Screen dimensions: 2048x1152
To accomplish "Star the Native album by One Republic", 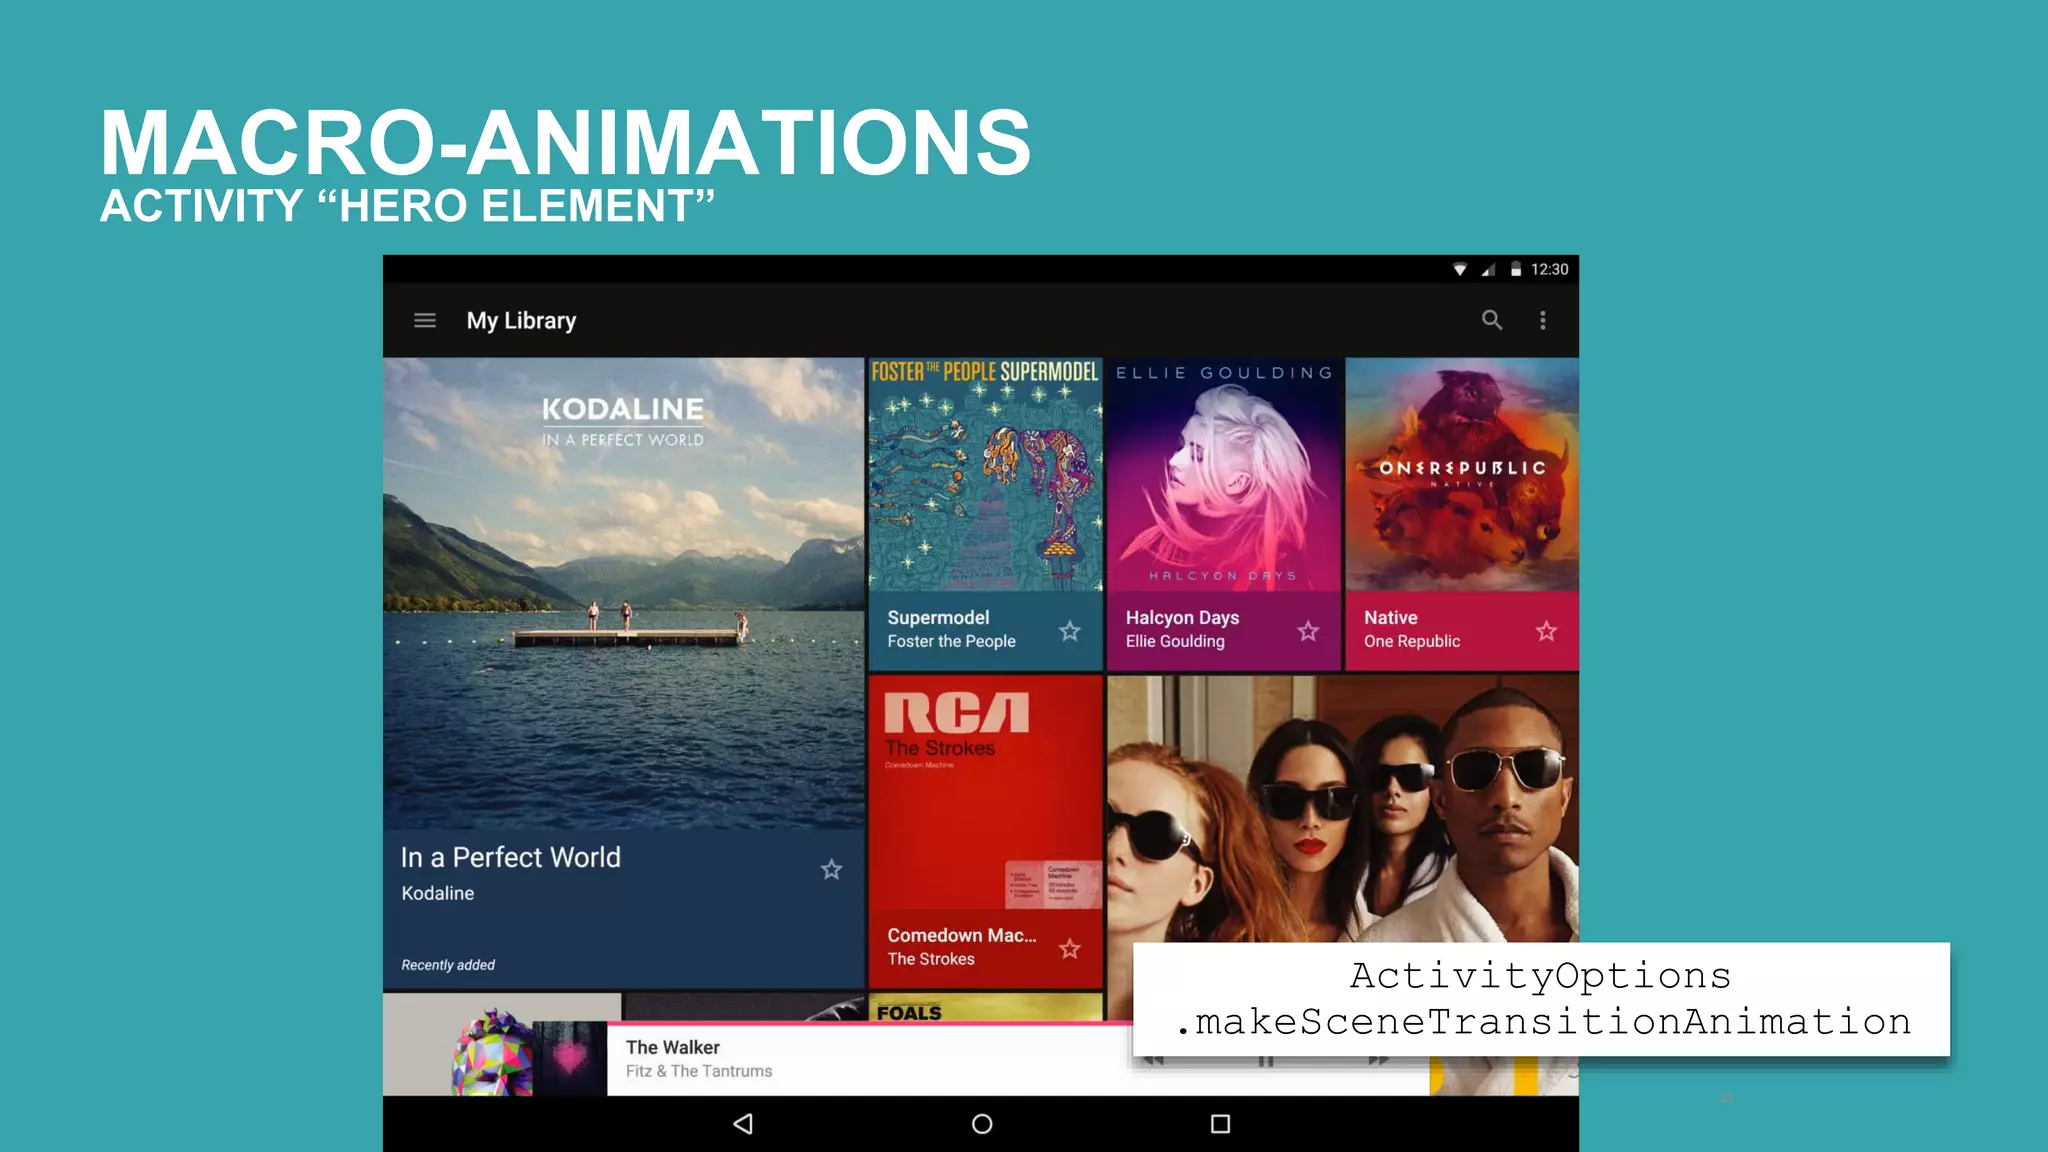I will click(1546, 631).
